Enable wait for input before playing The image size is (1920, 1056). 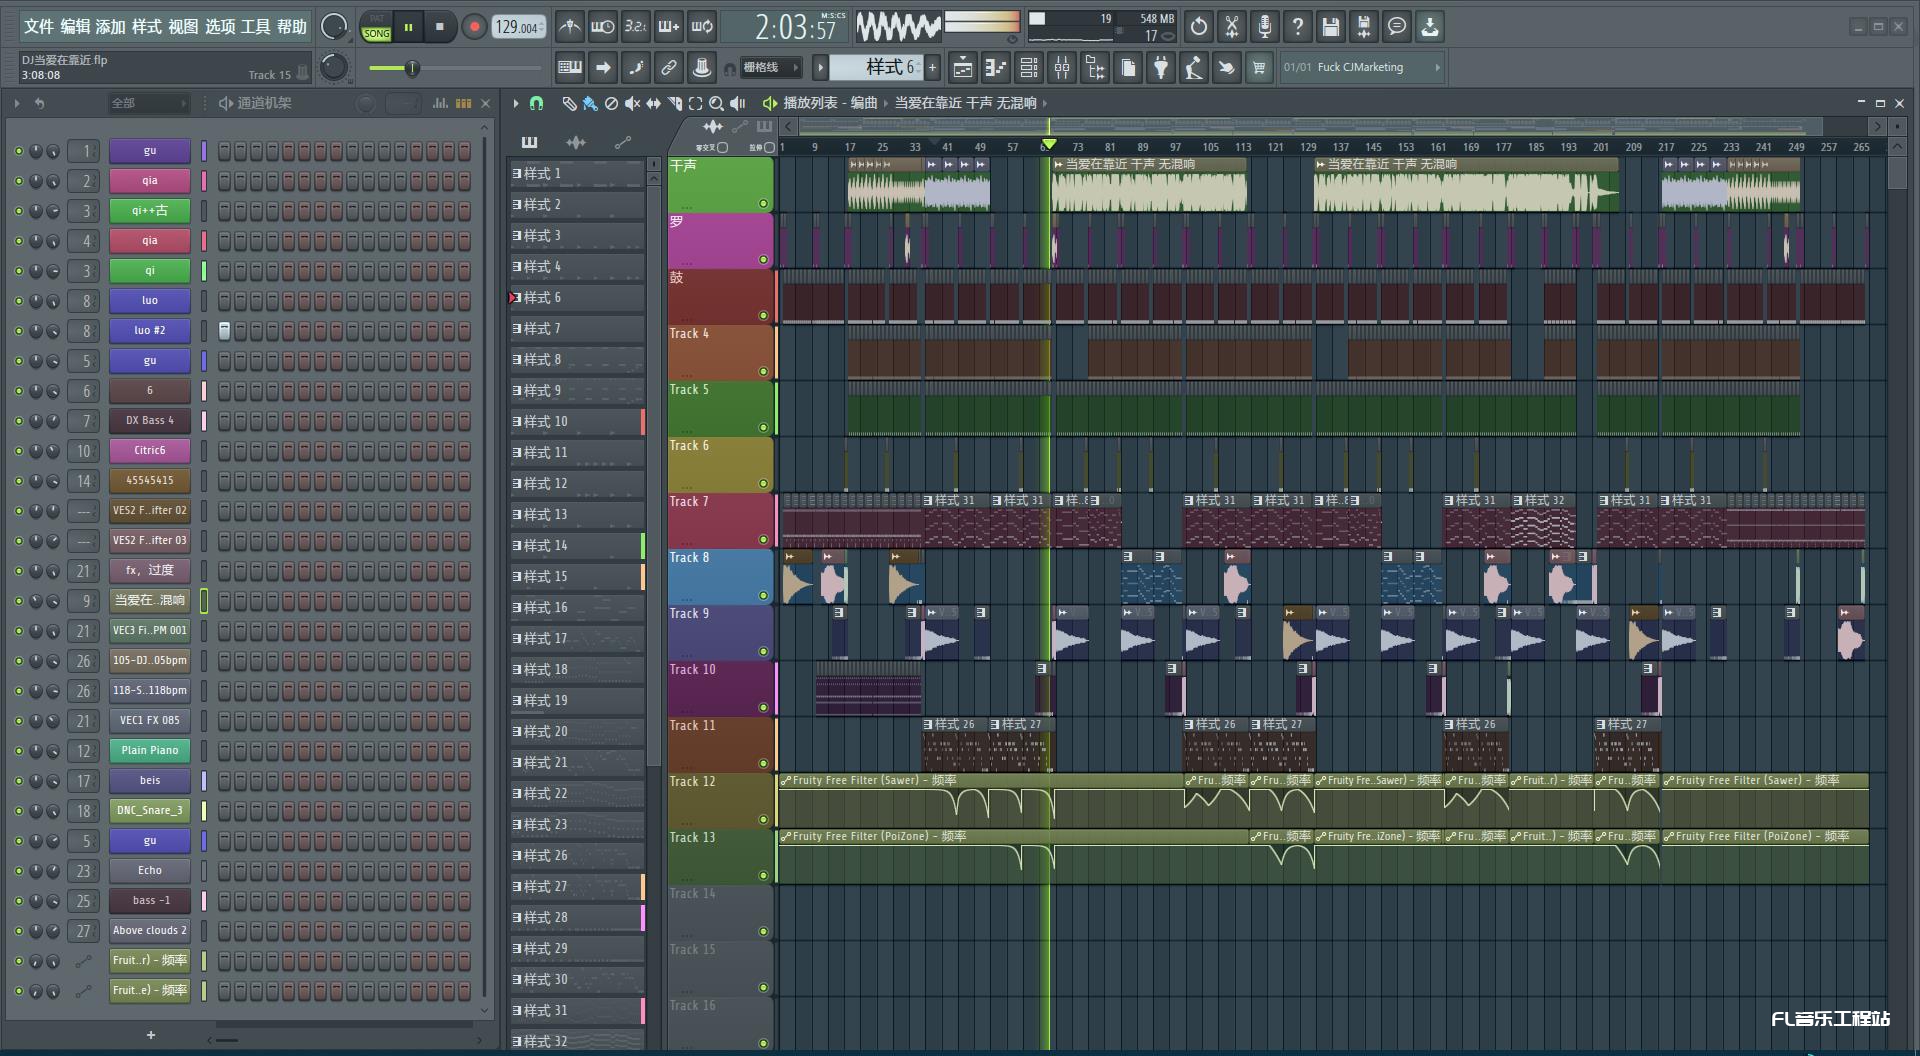[x=602, y=27]
